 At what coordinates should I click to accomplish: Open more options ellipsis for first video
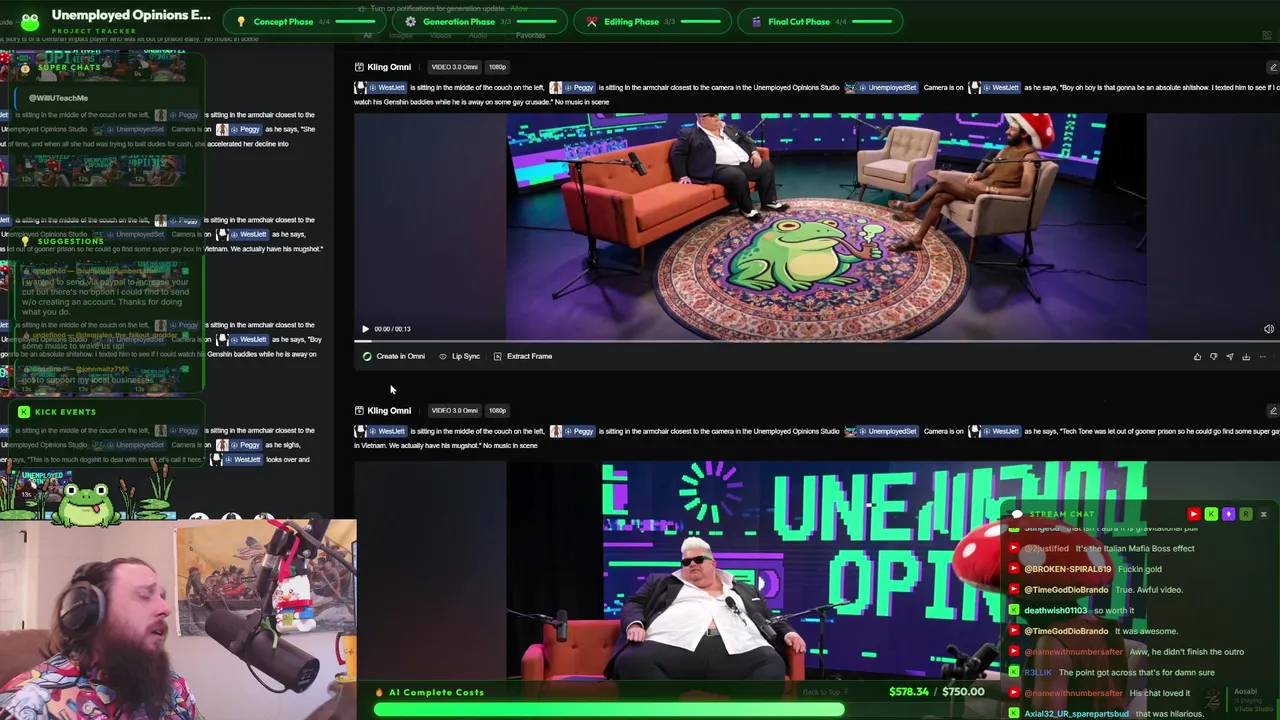tap(1262, 357)
